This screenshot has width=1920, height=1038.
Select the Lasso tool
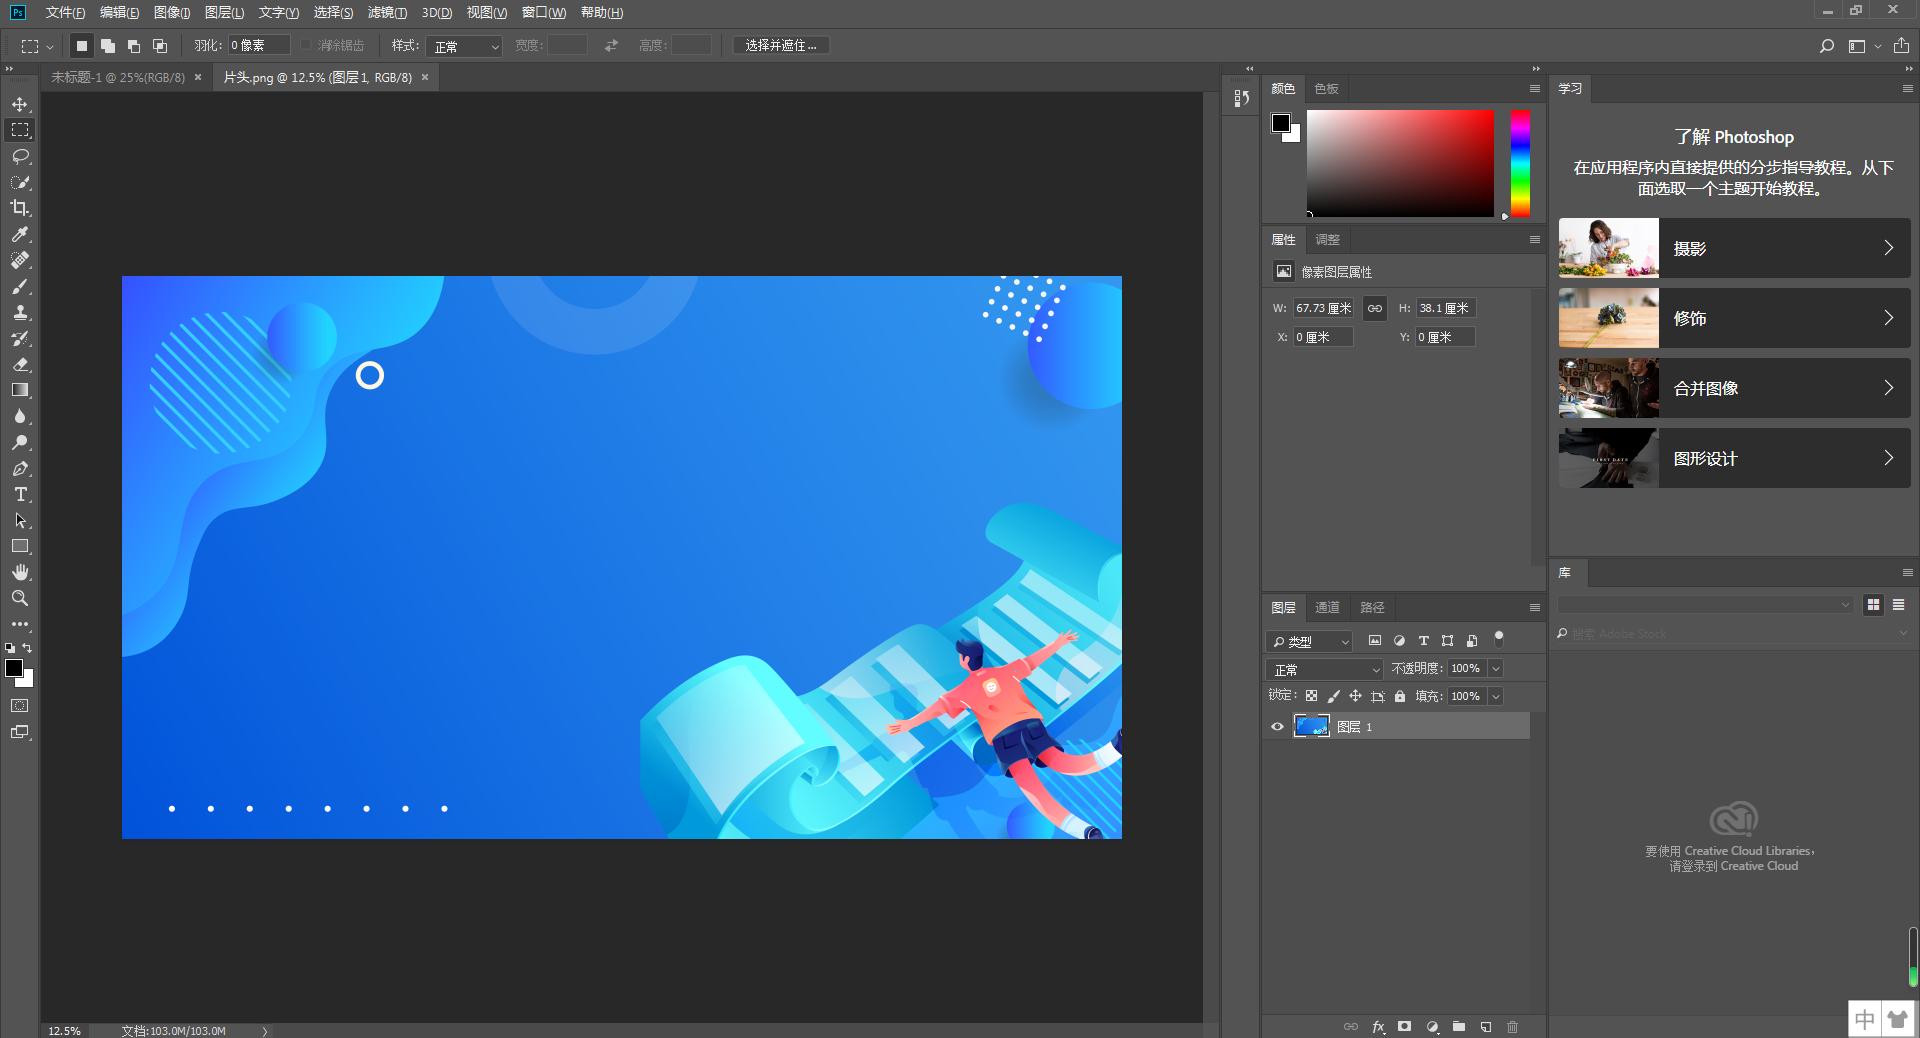(x=20, y=156)
